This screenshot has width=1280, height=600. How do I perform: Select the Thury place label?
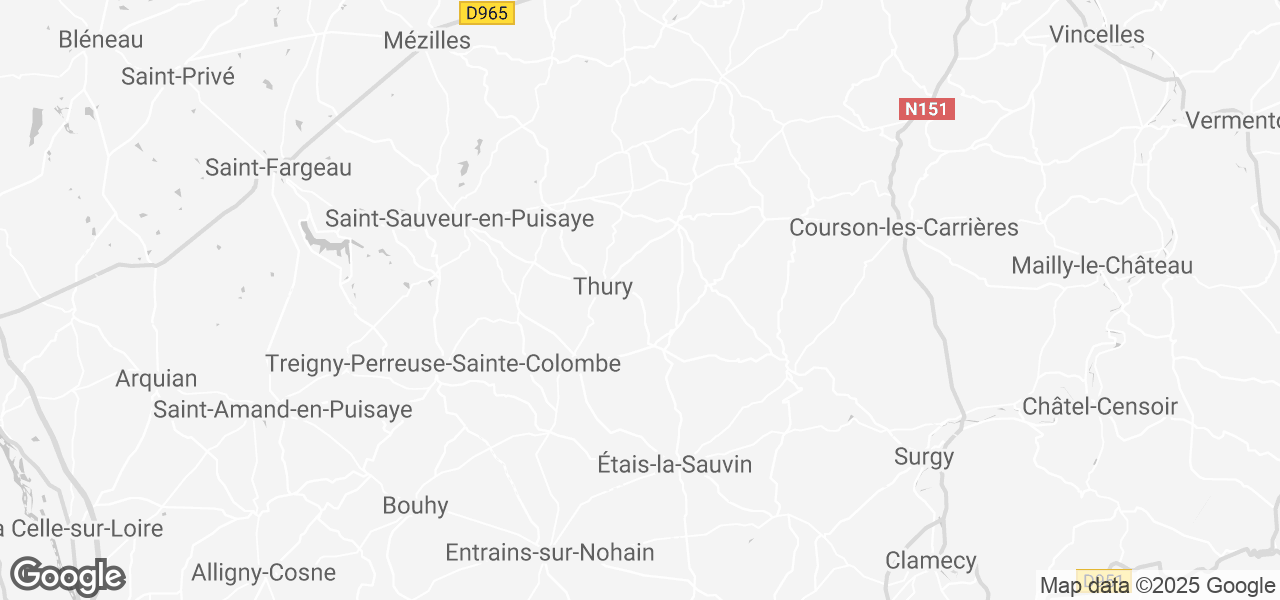click(603, 287)
